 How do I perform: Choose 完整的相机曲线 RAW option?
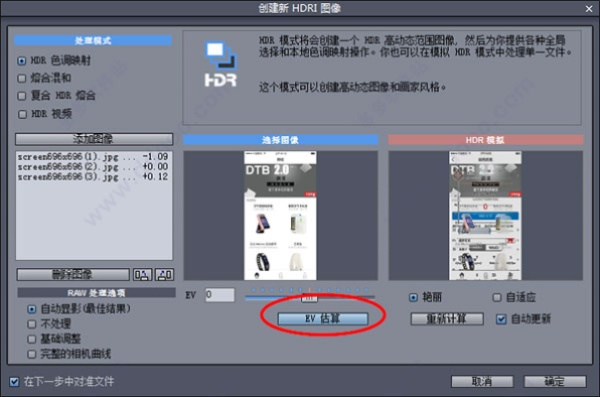(32, 355)
